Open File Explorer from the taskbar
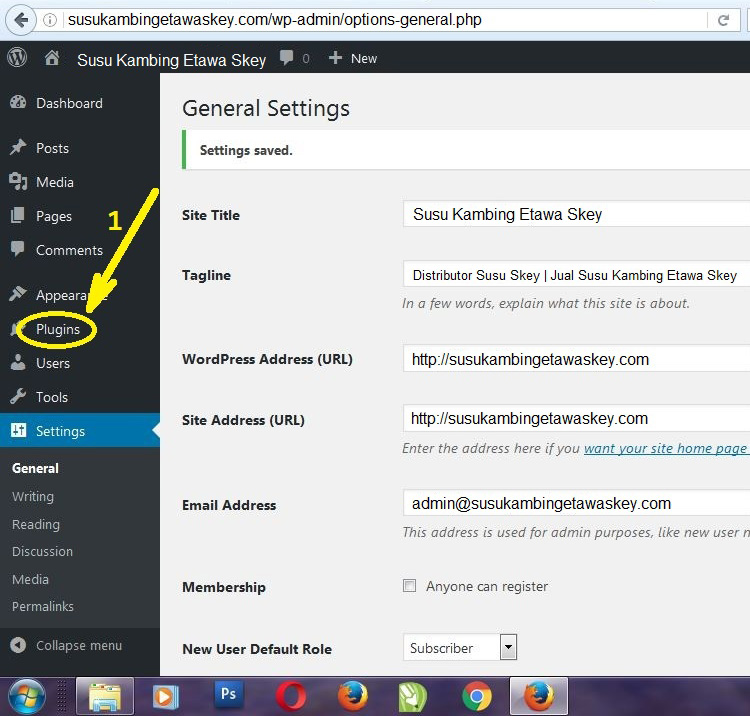Viewport: 750px width, 716px height. point(105,696)
